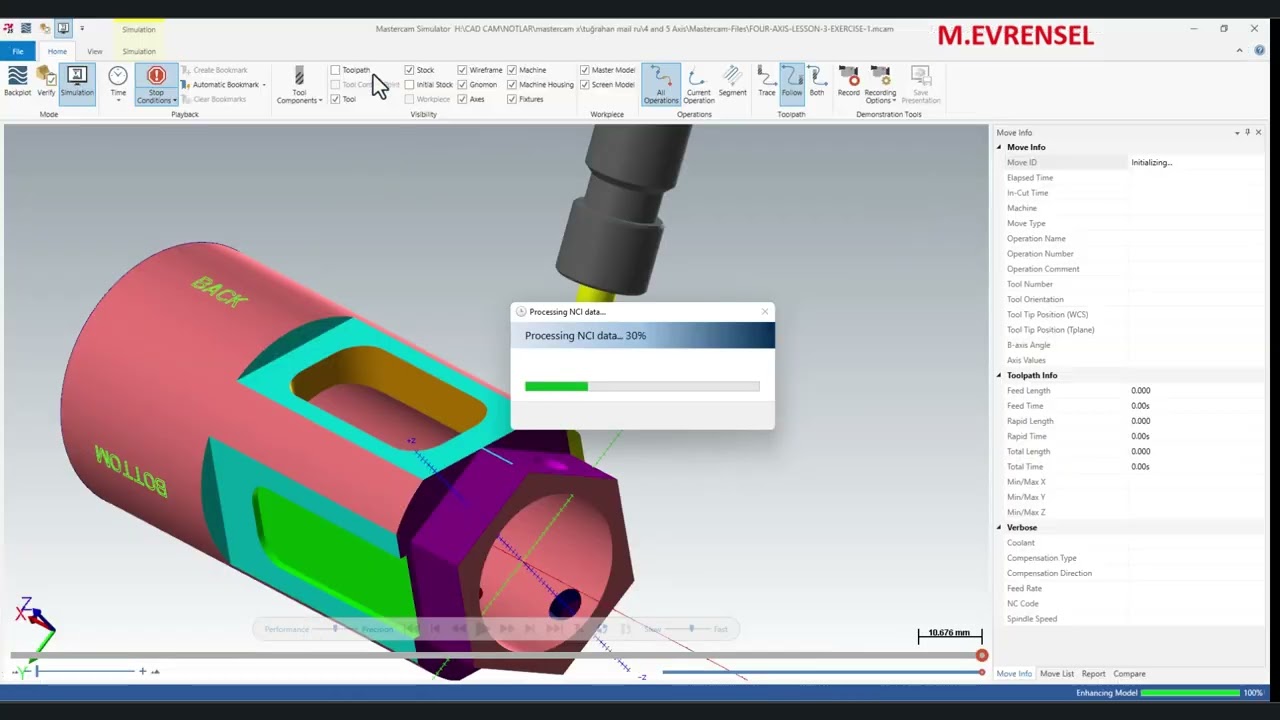Select the Move Info bottom tab
The image size is (1280, 720).
(1014, 674)
